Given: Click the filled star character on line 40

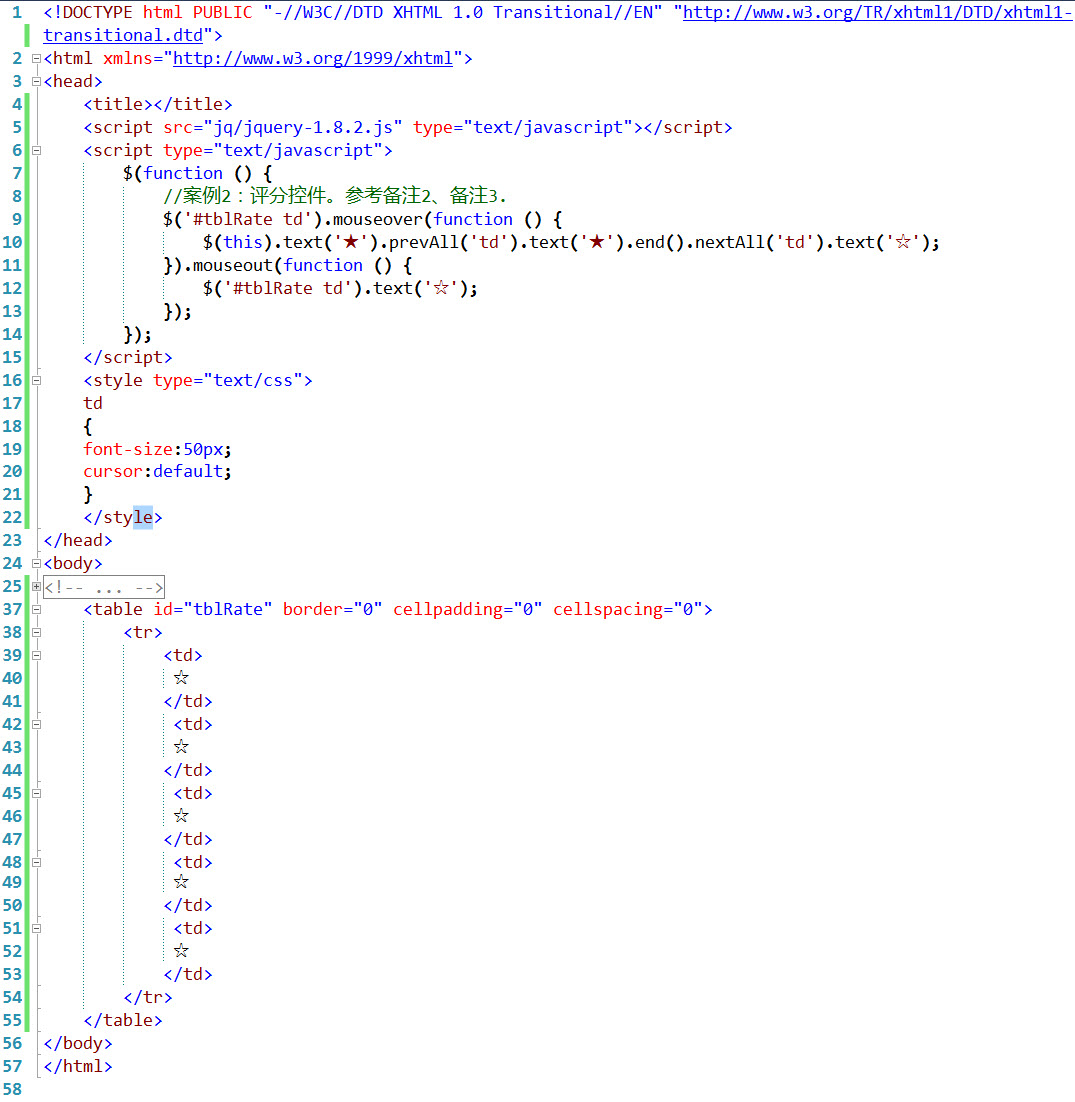Looking at the screenshot, I should 180,678.
